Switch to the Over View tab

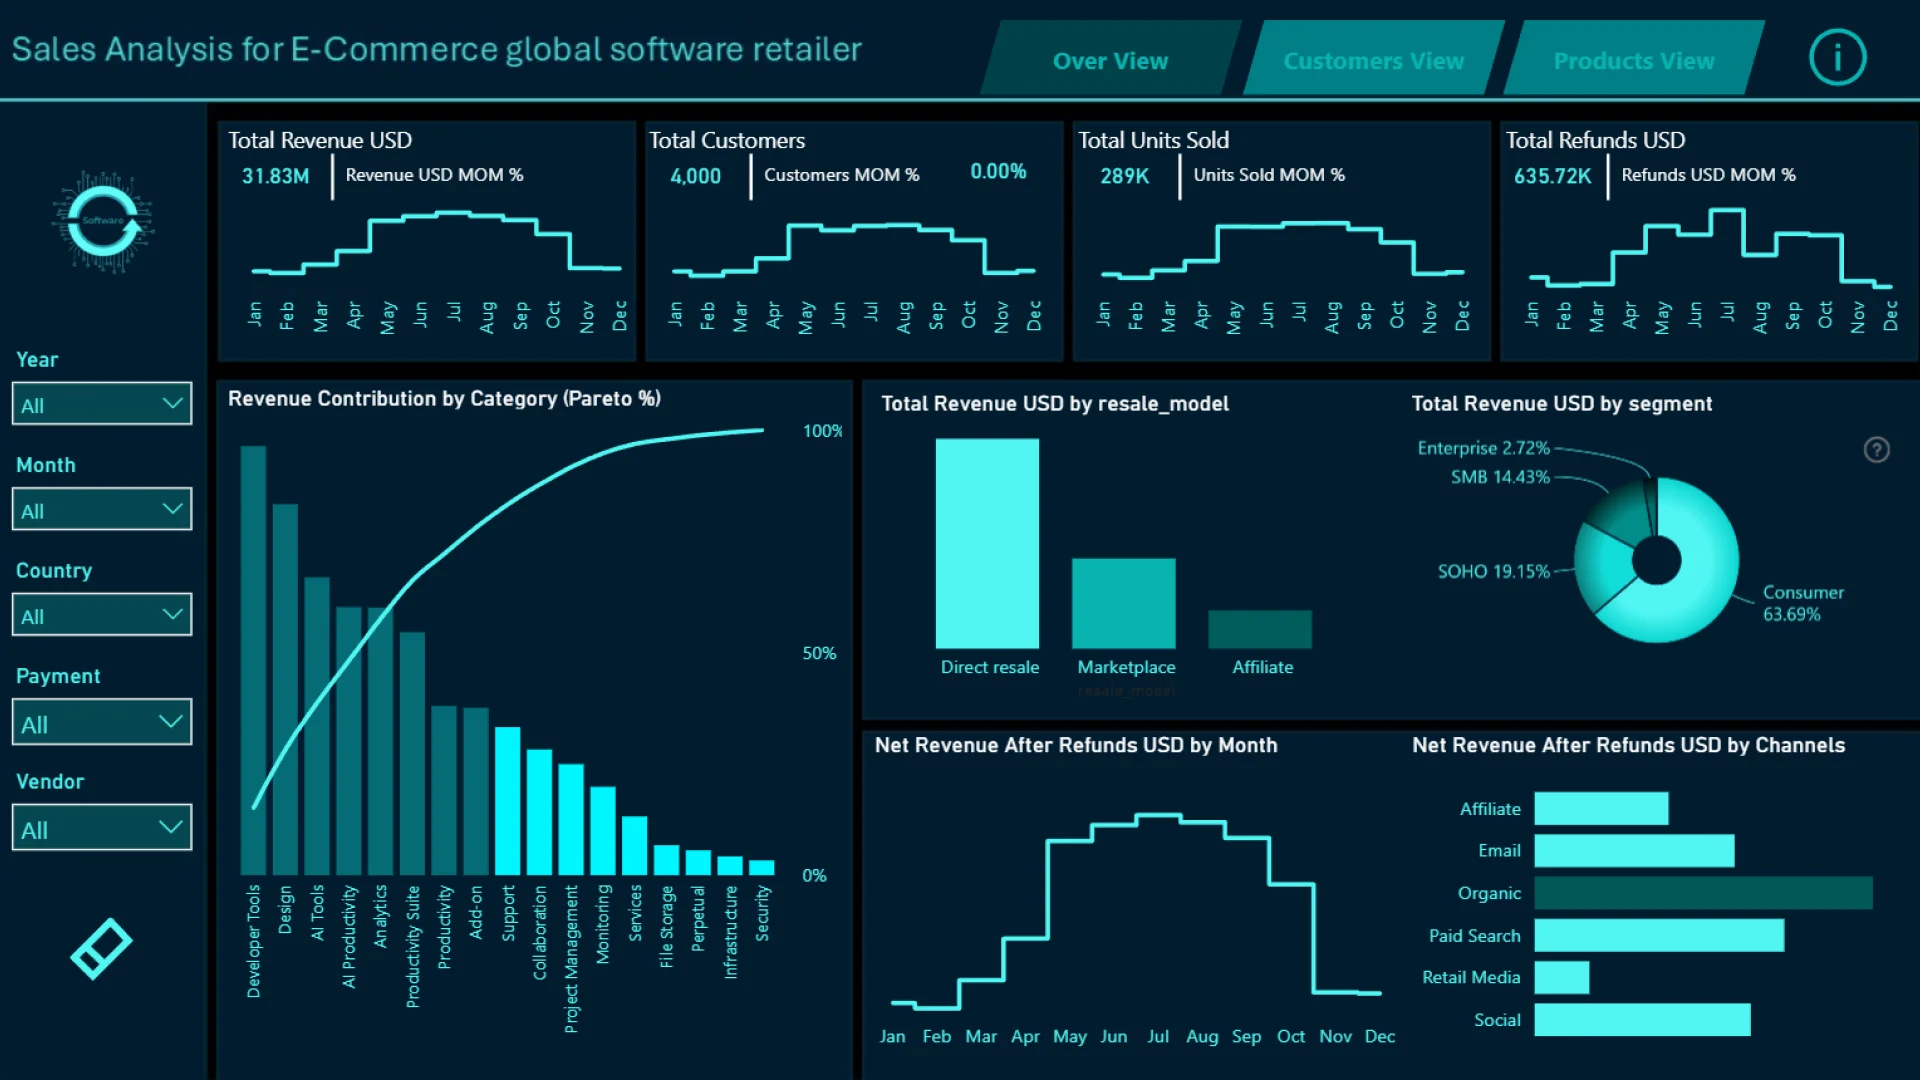click(x=1110, y=61)
